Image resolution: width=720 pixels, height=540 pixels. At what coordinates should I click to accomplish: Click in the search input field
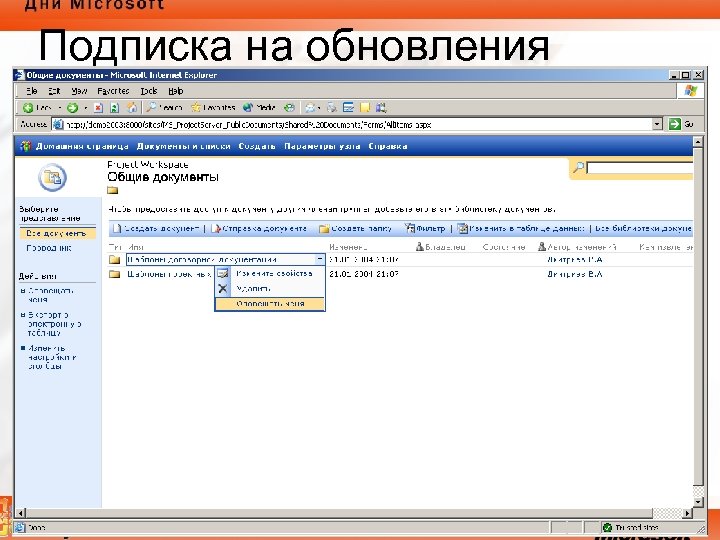pyautogui.click(x=640, y=168)
